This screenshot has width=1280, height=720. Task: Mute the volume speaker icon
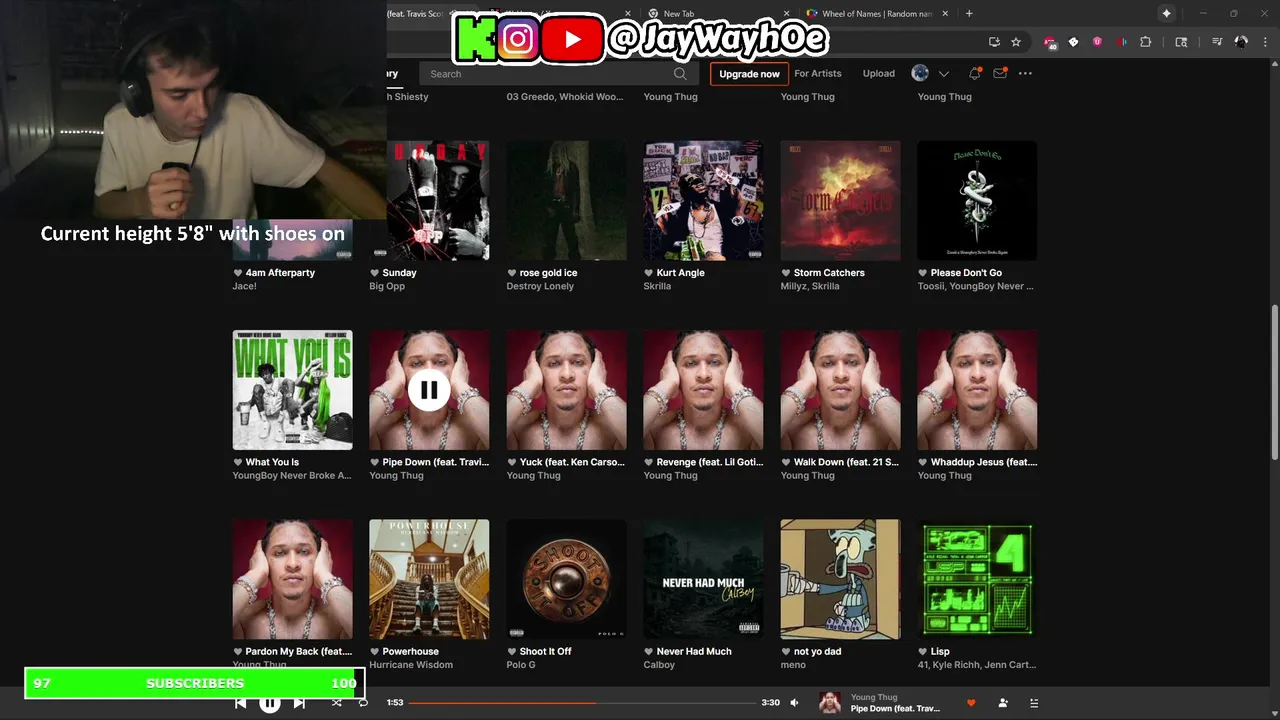(x=794, y=703)
